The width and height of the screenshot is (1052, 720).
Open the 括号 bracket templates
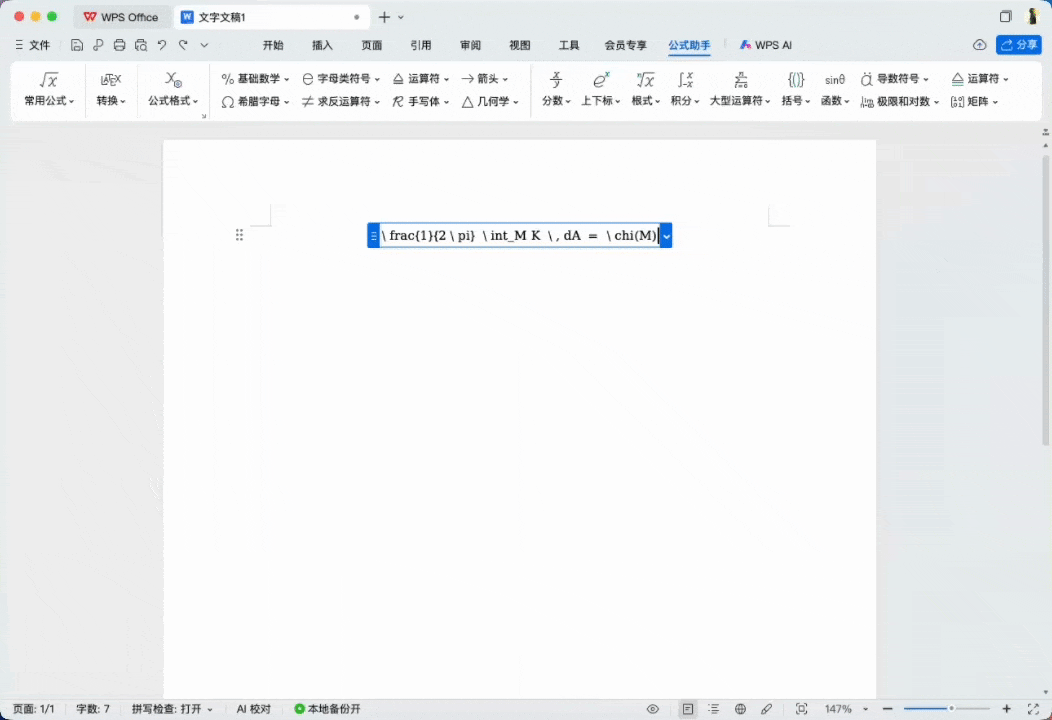click(x=796, y=89)
